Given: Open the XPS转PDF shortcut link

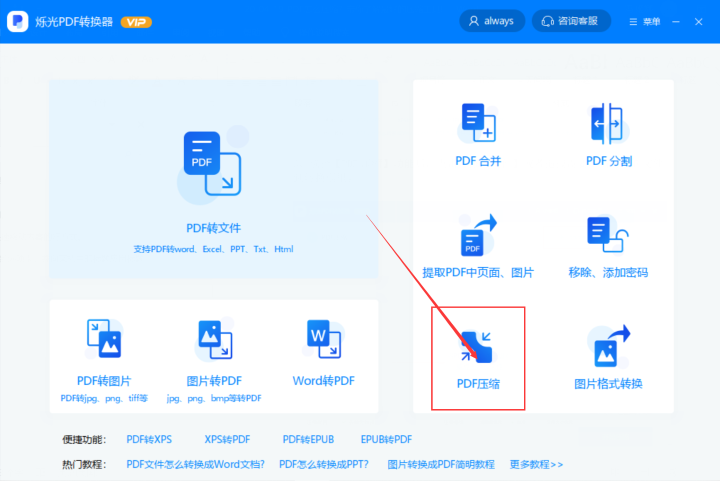Looking at the screenshot, I should pyautogui.click(x=227, y=439).
